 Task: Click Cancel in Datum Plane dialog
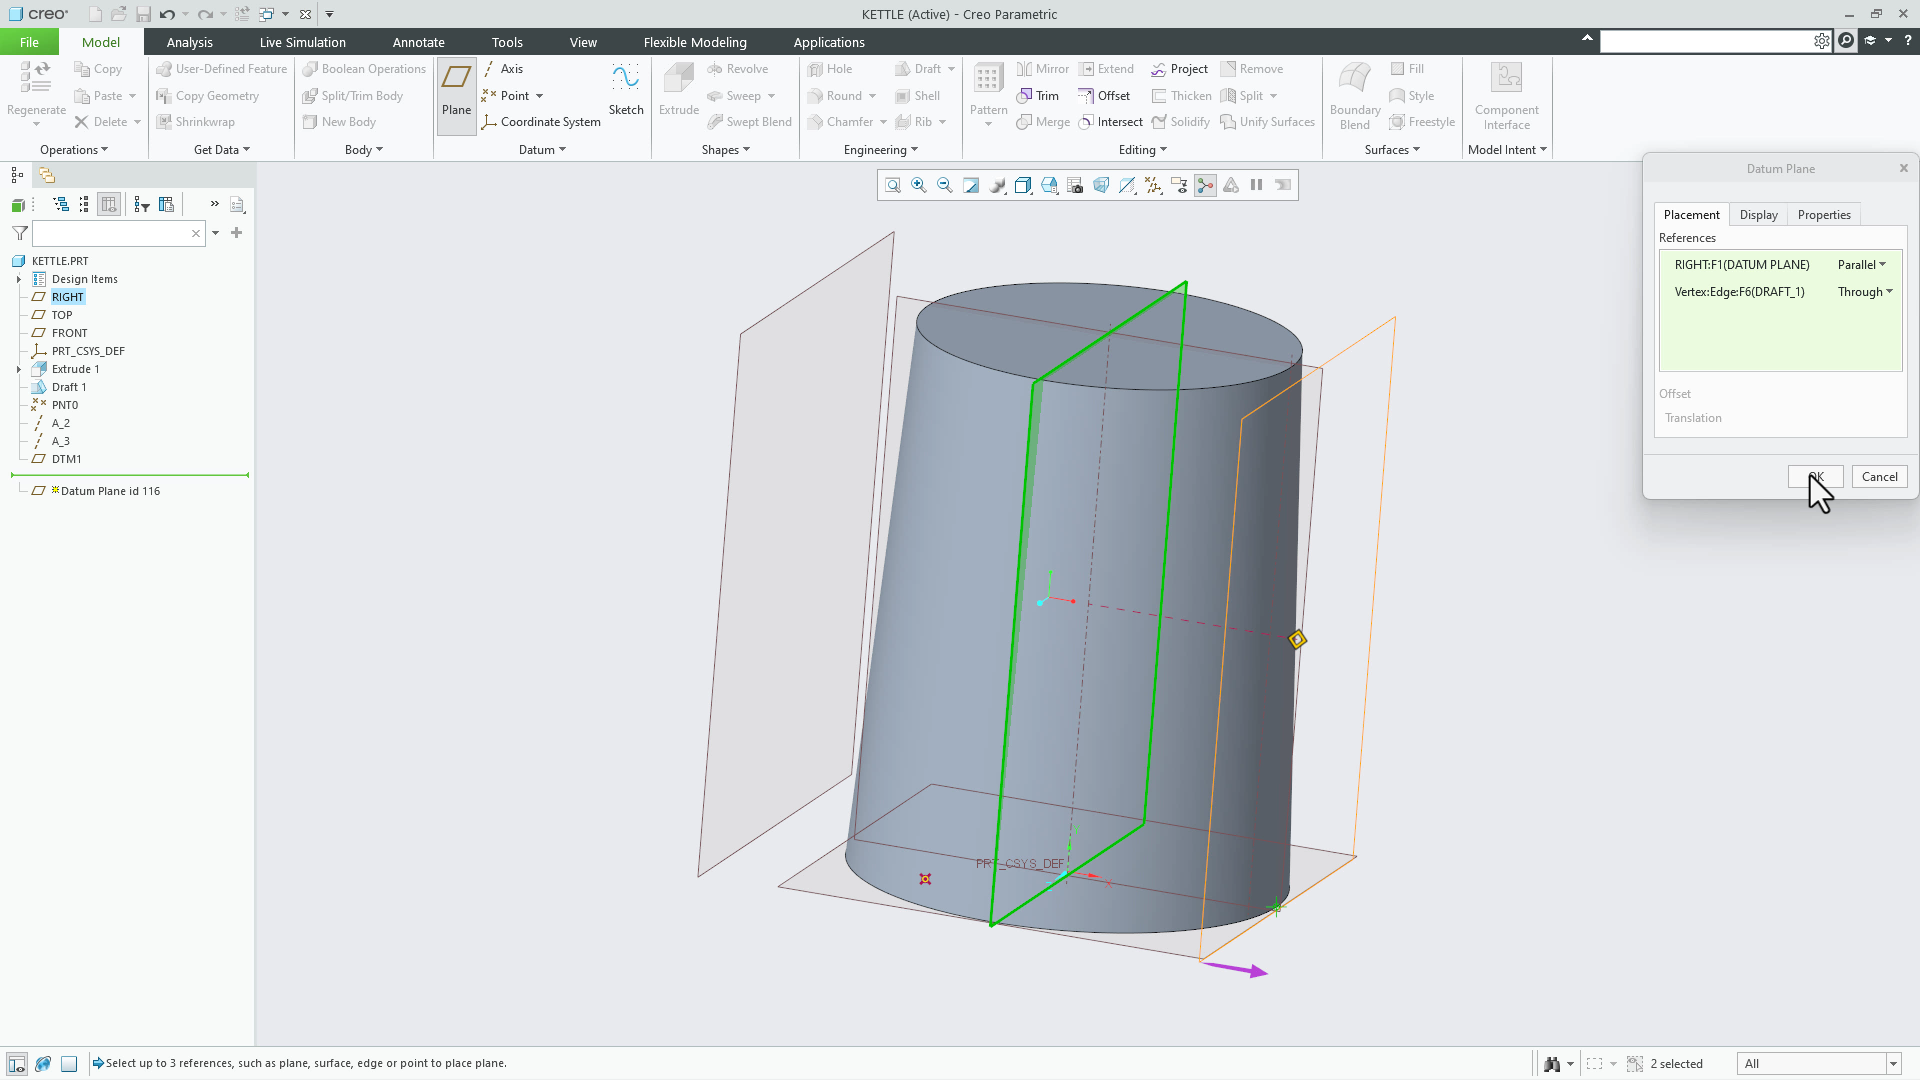click(1879, 477)
